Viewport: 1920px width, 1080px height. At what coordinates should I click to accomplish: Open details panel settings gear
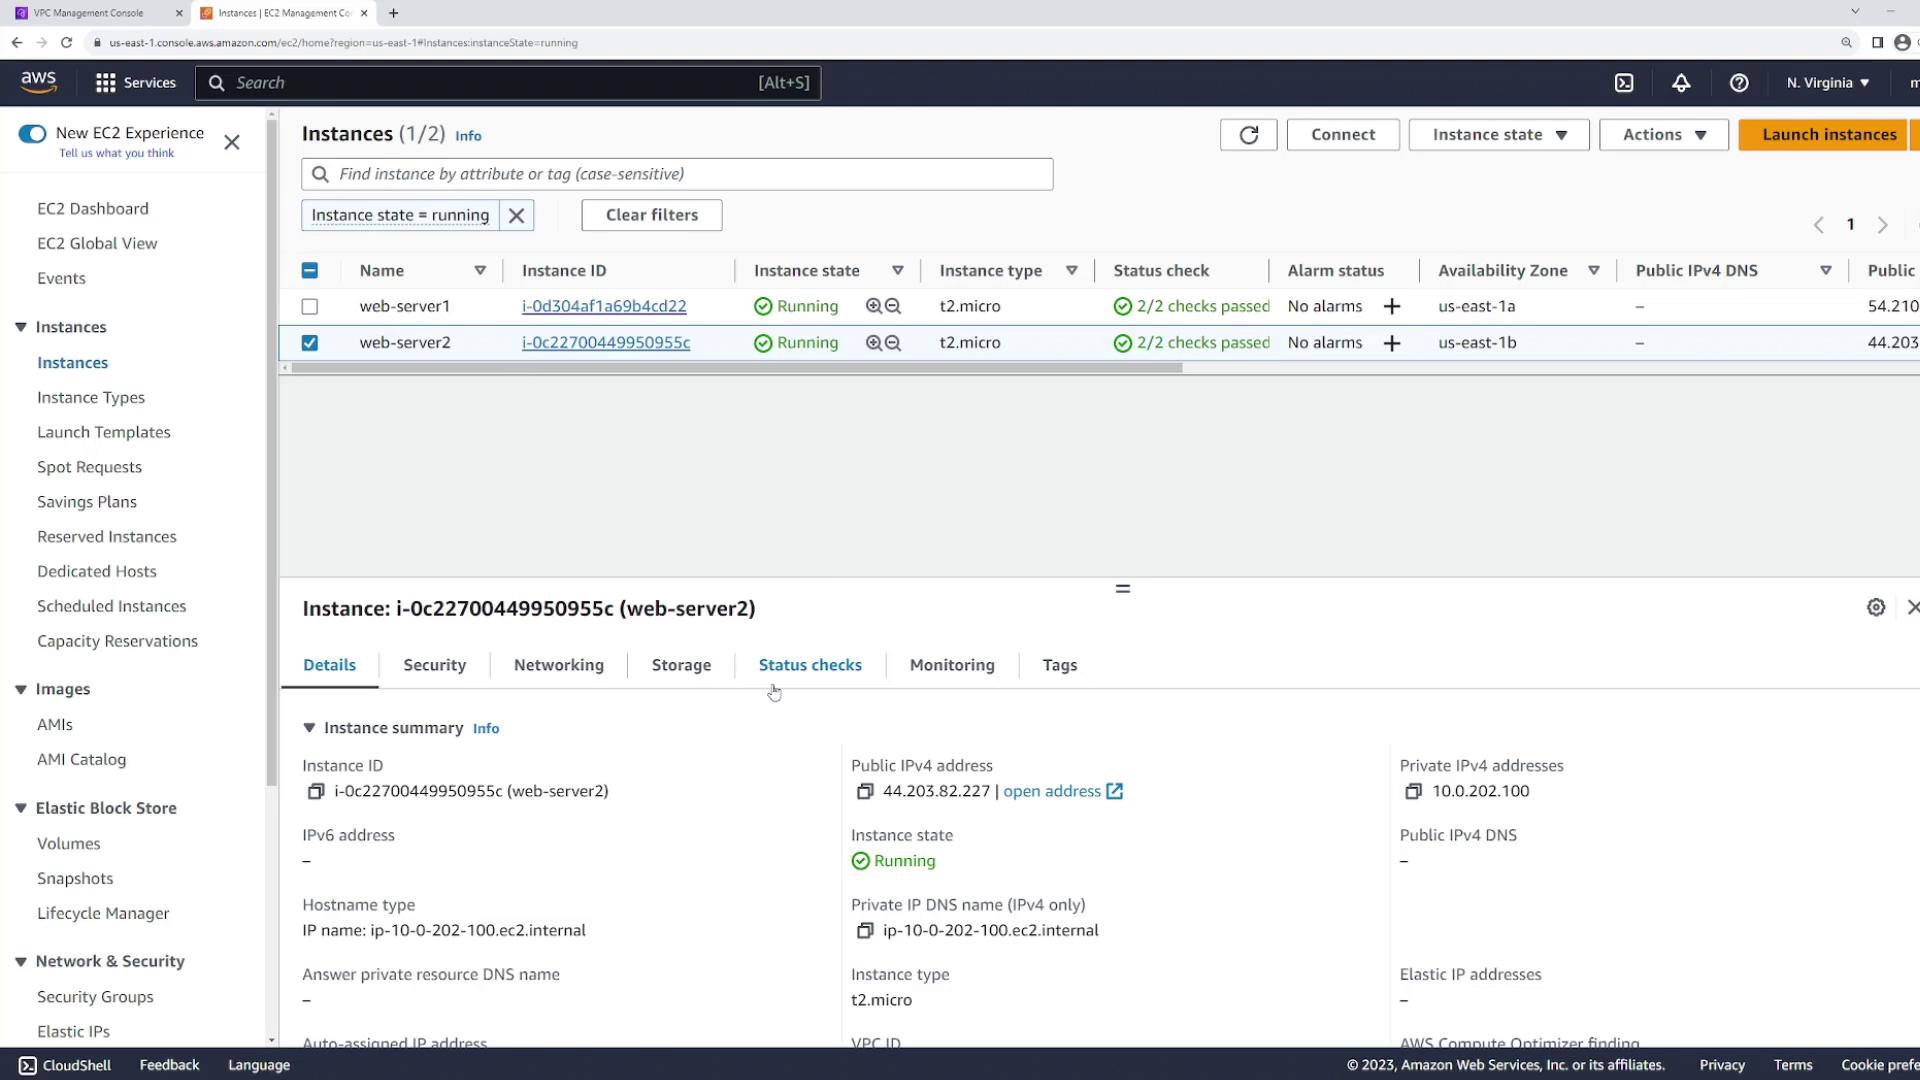click(x=1876, y=607)
